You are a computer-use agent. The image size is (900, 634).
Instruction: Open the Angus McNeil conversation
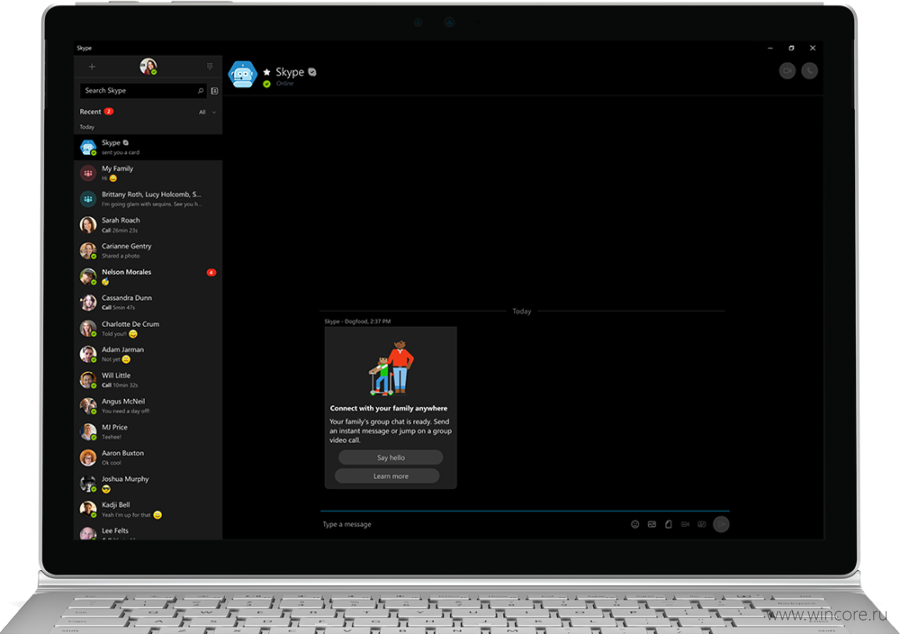coord(148,406)
